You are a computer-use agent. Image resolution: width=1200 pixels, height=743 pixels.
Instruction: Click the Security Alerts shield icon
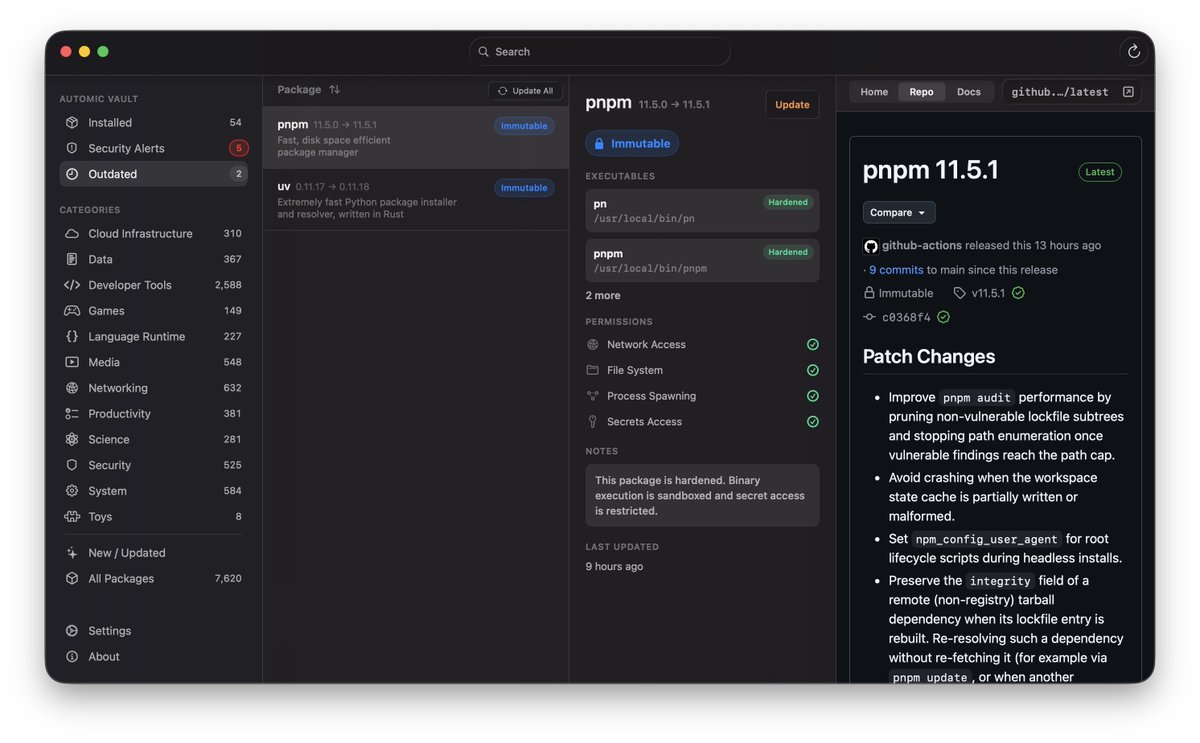click(x=72, y=148)
